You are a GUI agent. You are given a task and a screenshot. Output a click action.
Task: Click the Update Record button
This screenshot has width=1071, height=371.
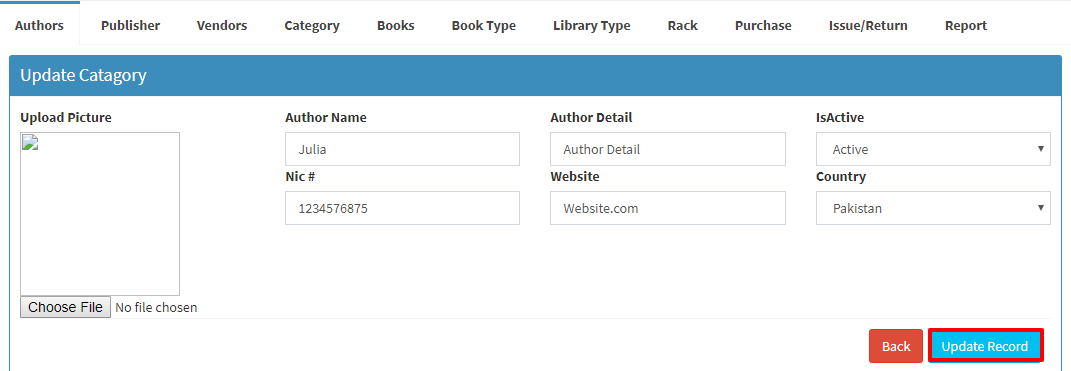click(x=985, y=346)
